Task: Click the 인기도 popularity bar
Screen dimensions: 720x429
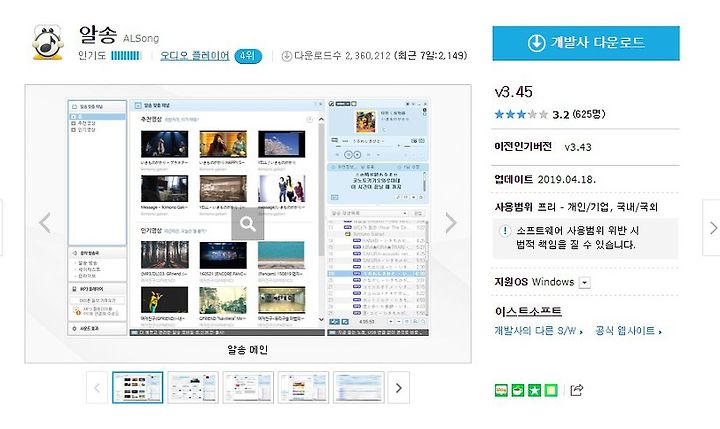Action: tap(126, 56)
